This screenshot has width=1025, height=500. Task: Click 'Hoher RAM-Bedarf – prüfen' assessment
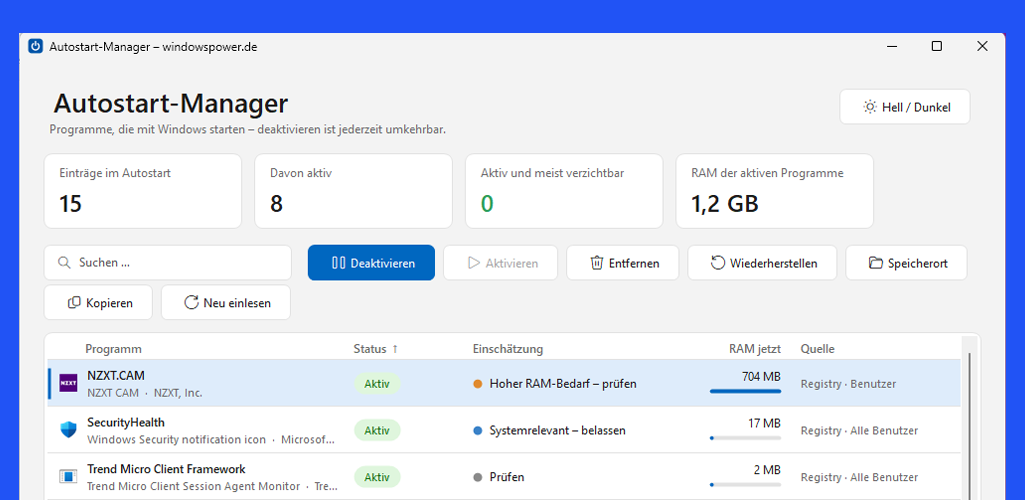[x=563, y=384]
